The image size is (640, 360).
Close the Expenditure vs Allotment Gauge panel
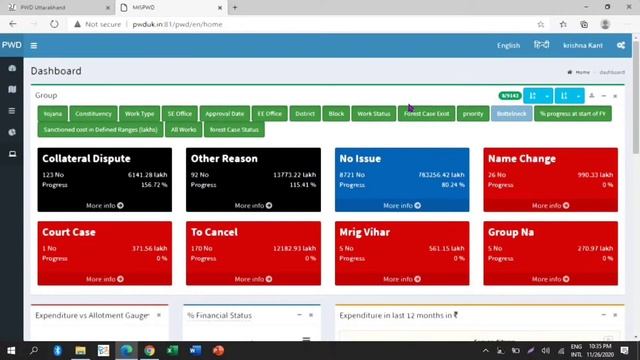click(159, 315)
